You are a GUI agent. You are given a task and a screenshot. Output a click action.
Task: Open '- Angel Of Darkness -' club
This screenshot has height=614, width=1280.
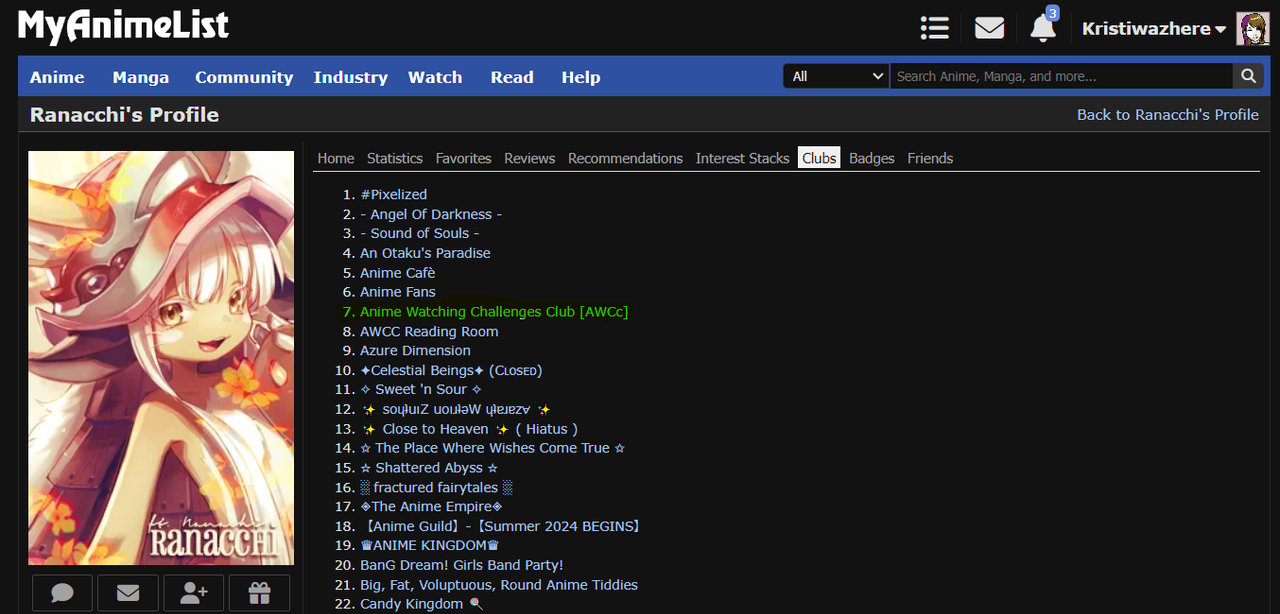point(431,214)
